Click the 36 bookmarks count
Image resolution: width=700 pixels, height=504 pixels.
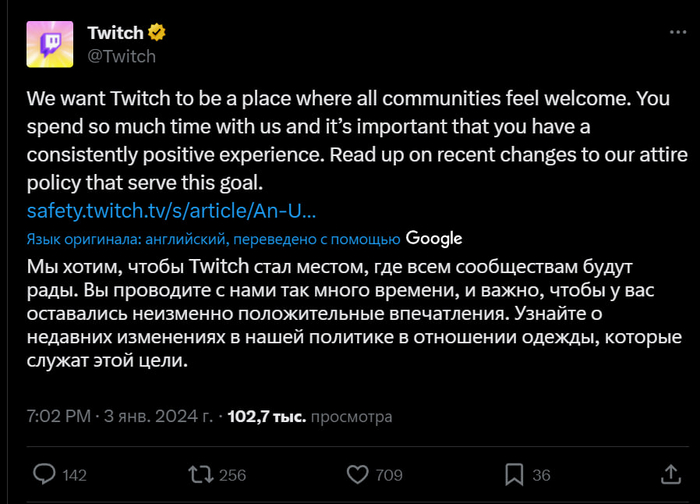pos(541,475)
